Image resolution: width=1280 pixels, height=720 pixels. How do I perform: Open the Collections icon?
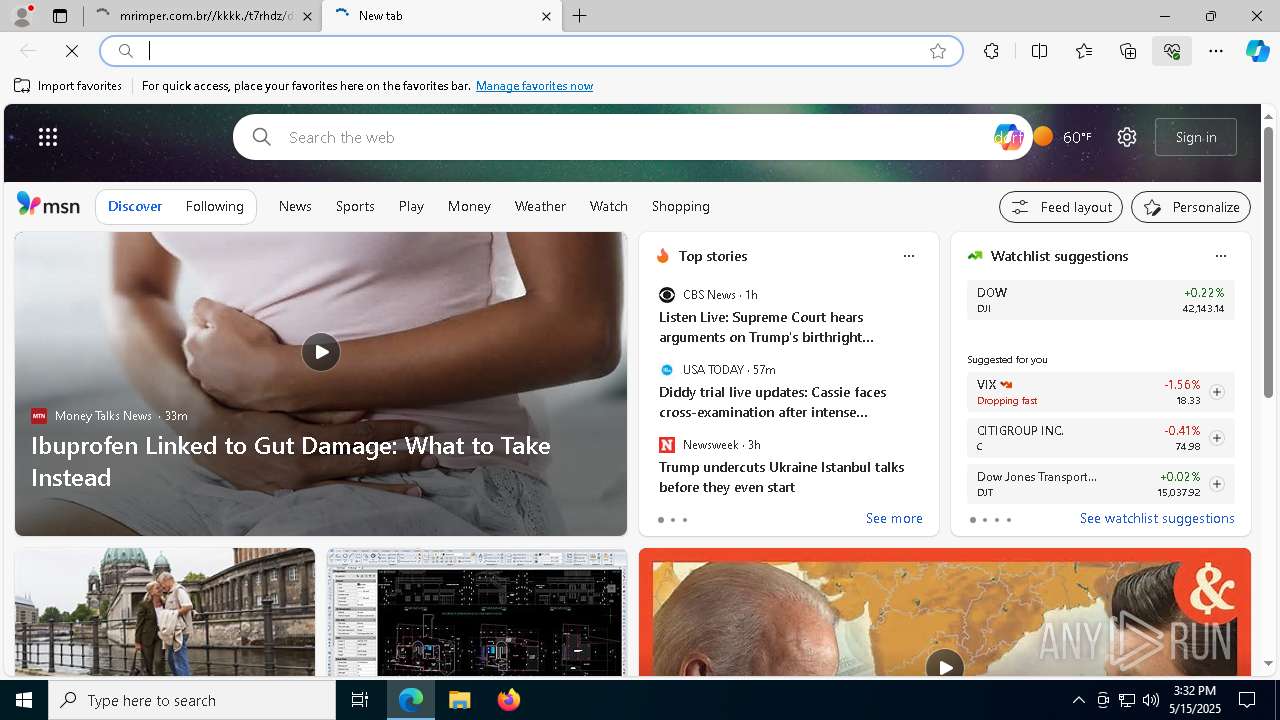pos(1128,51)
